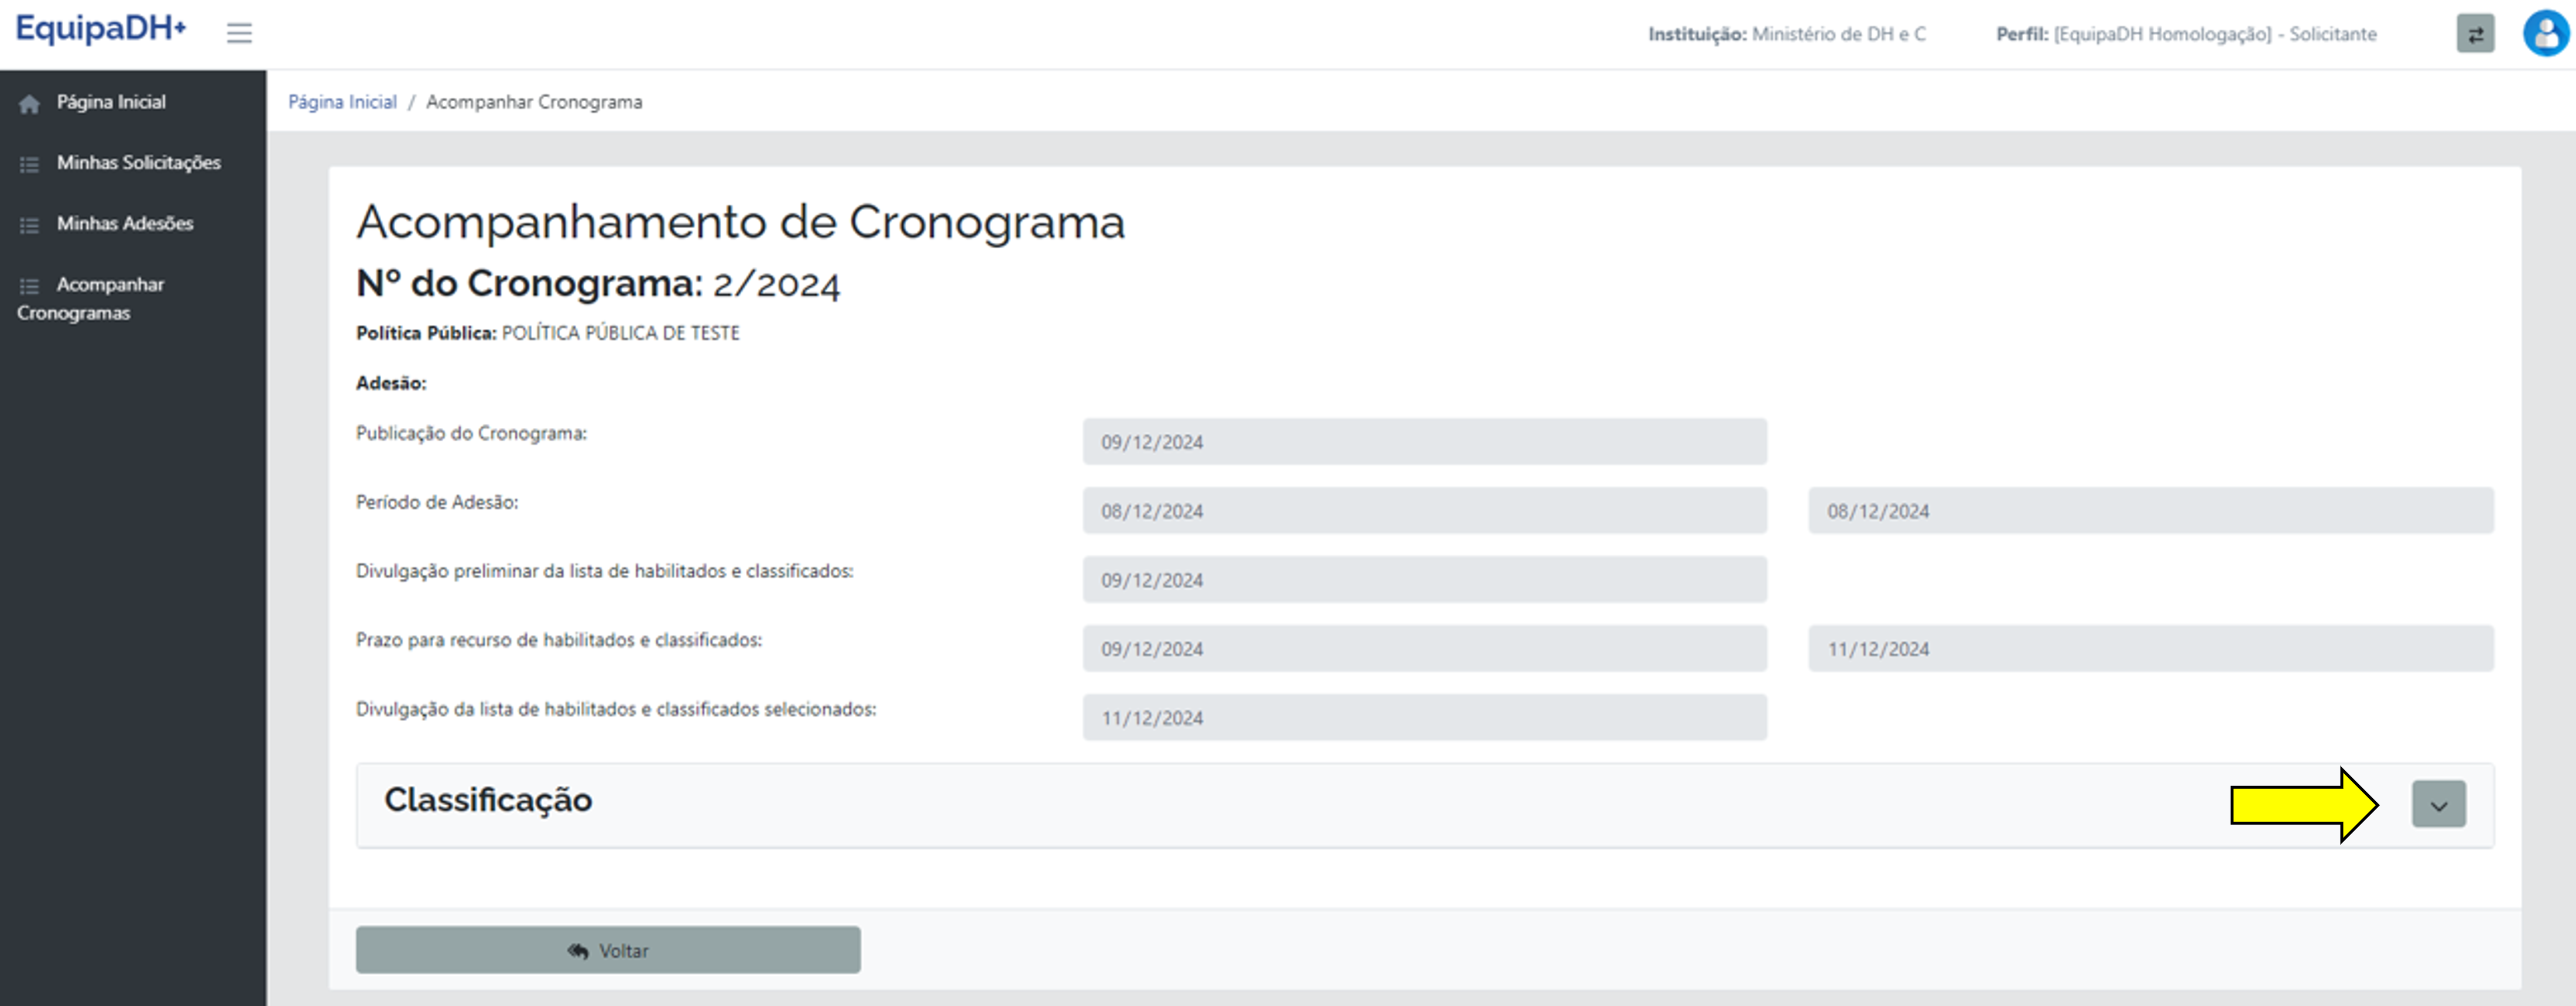Select Página Inicial in sidebar
Image resolution: width=2576 pixels, height=1006 pixels.
tap(111, 102)
